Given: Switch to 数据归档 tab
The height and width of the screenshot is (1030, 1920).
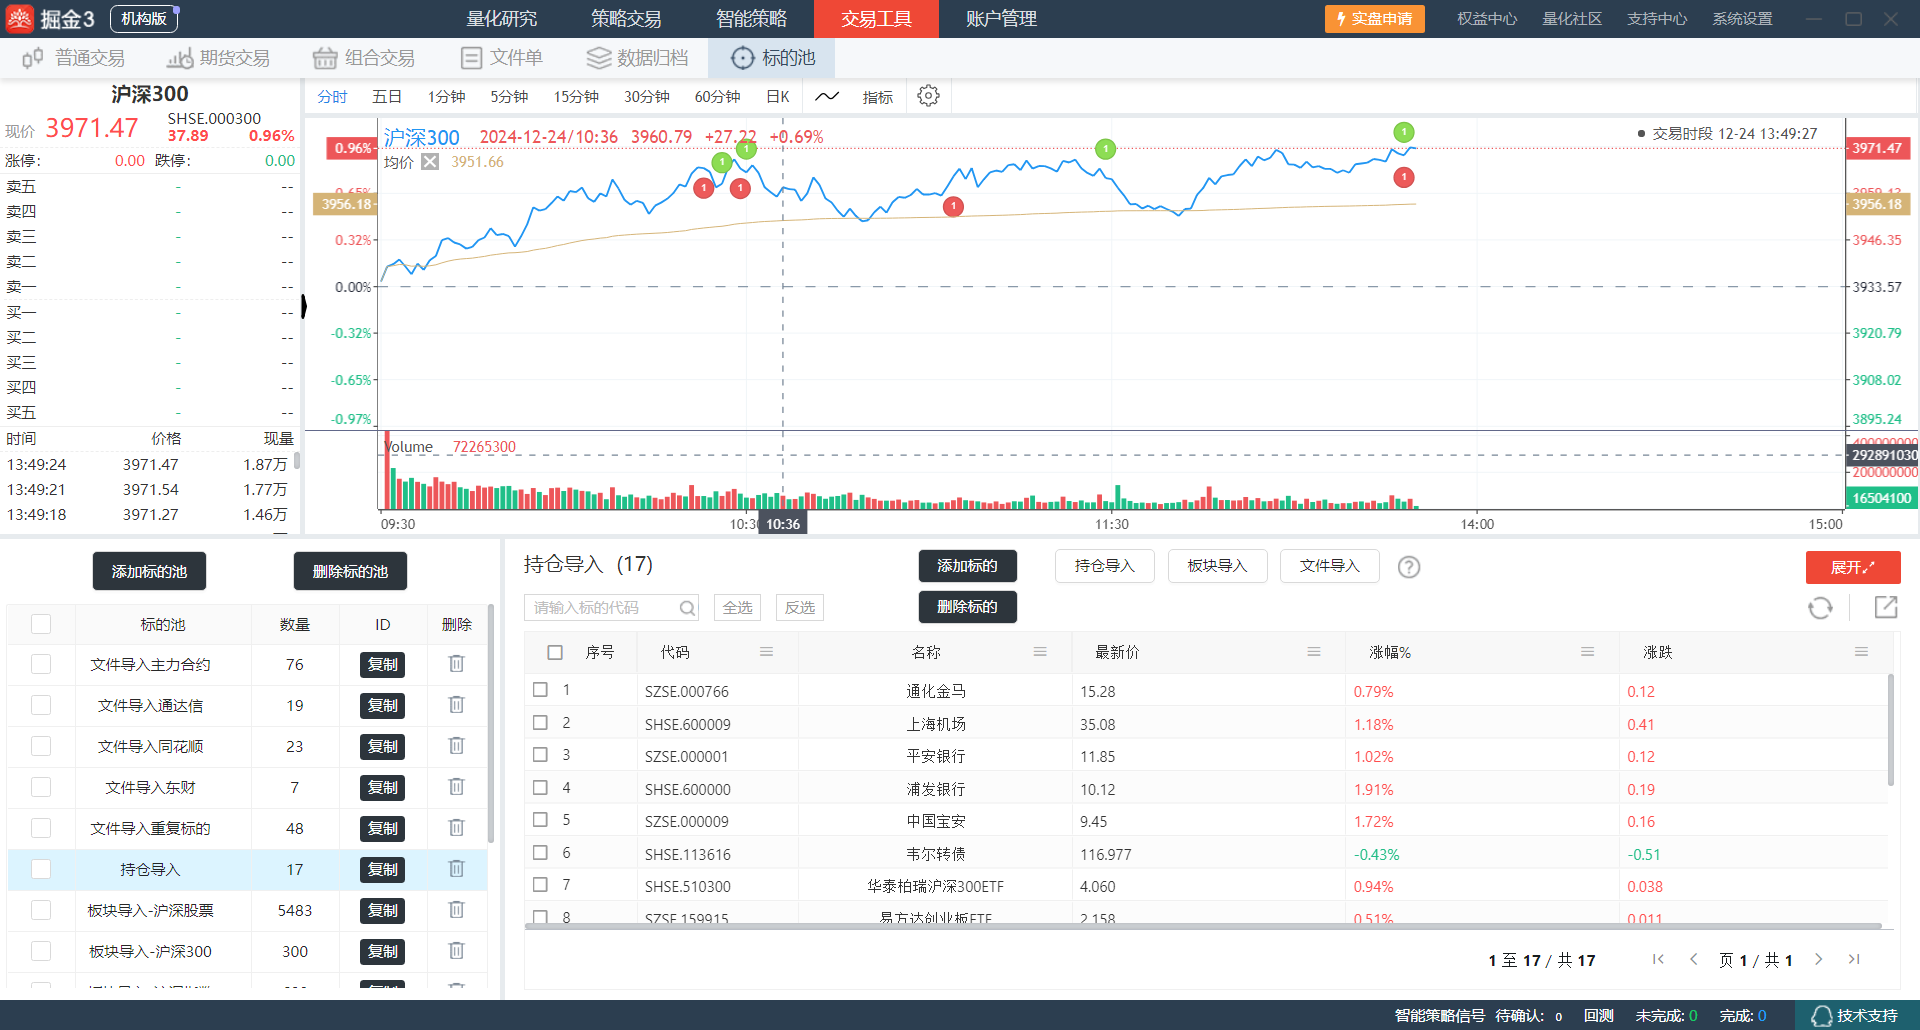Looking at the screenshot, I should 637,58.
